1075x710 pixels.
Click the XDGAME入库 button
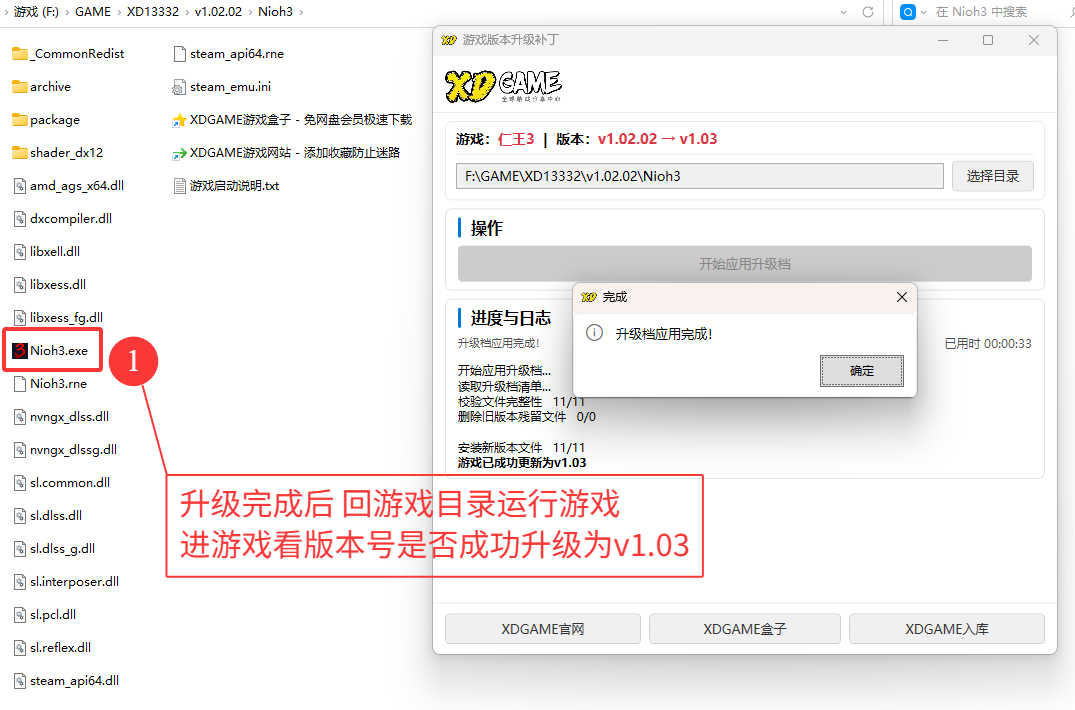pyautogui.click(x=946, y=629)
